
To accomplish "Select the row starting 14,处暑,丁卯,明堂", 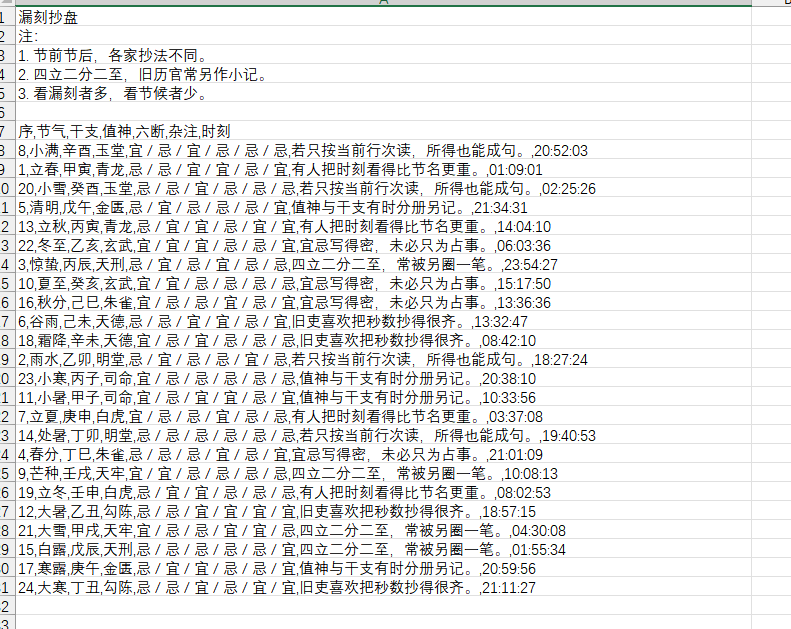I will 383,435.
